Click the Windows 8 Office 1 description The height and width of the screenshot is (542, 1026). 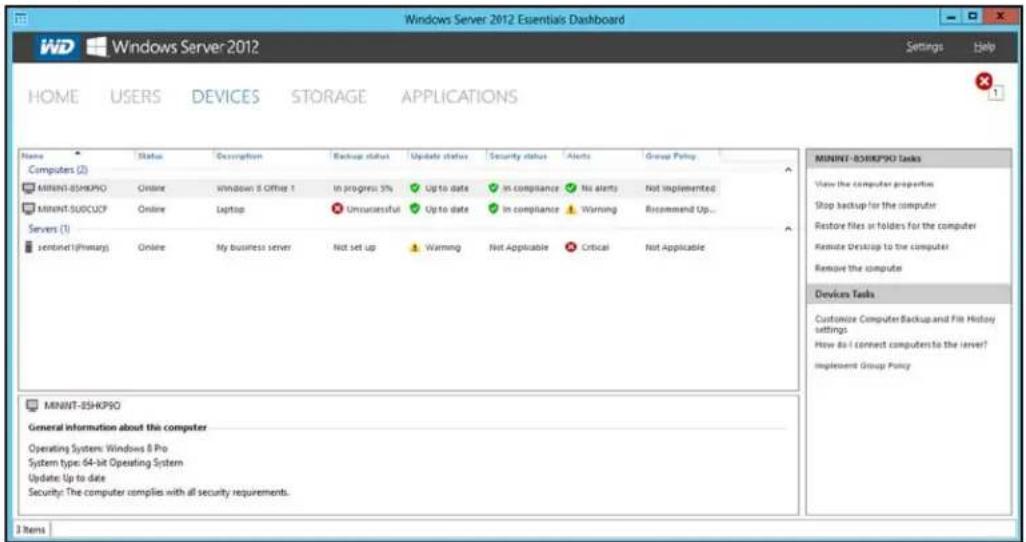tap(255, 189)
